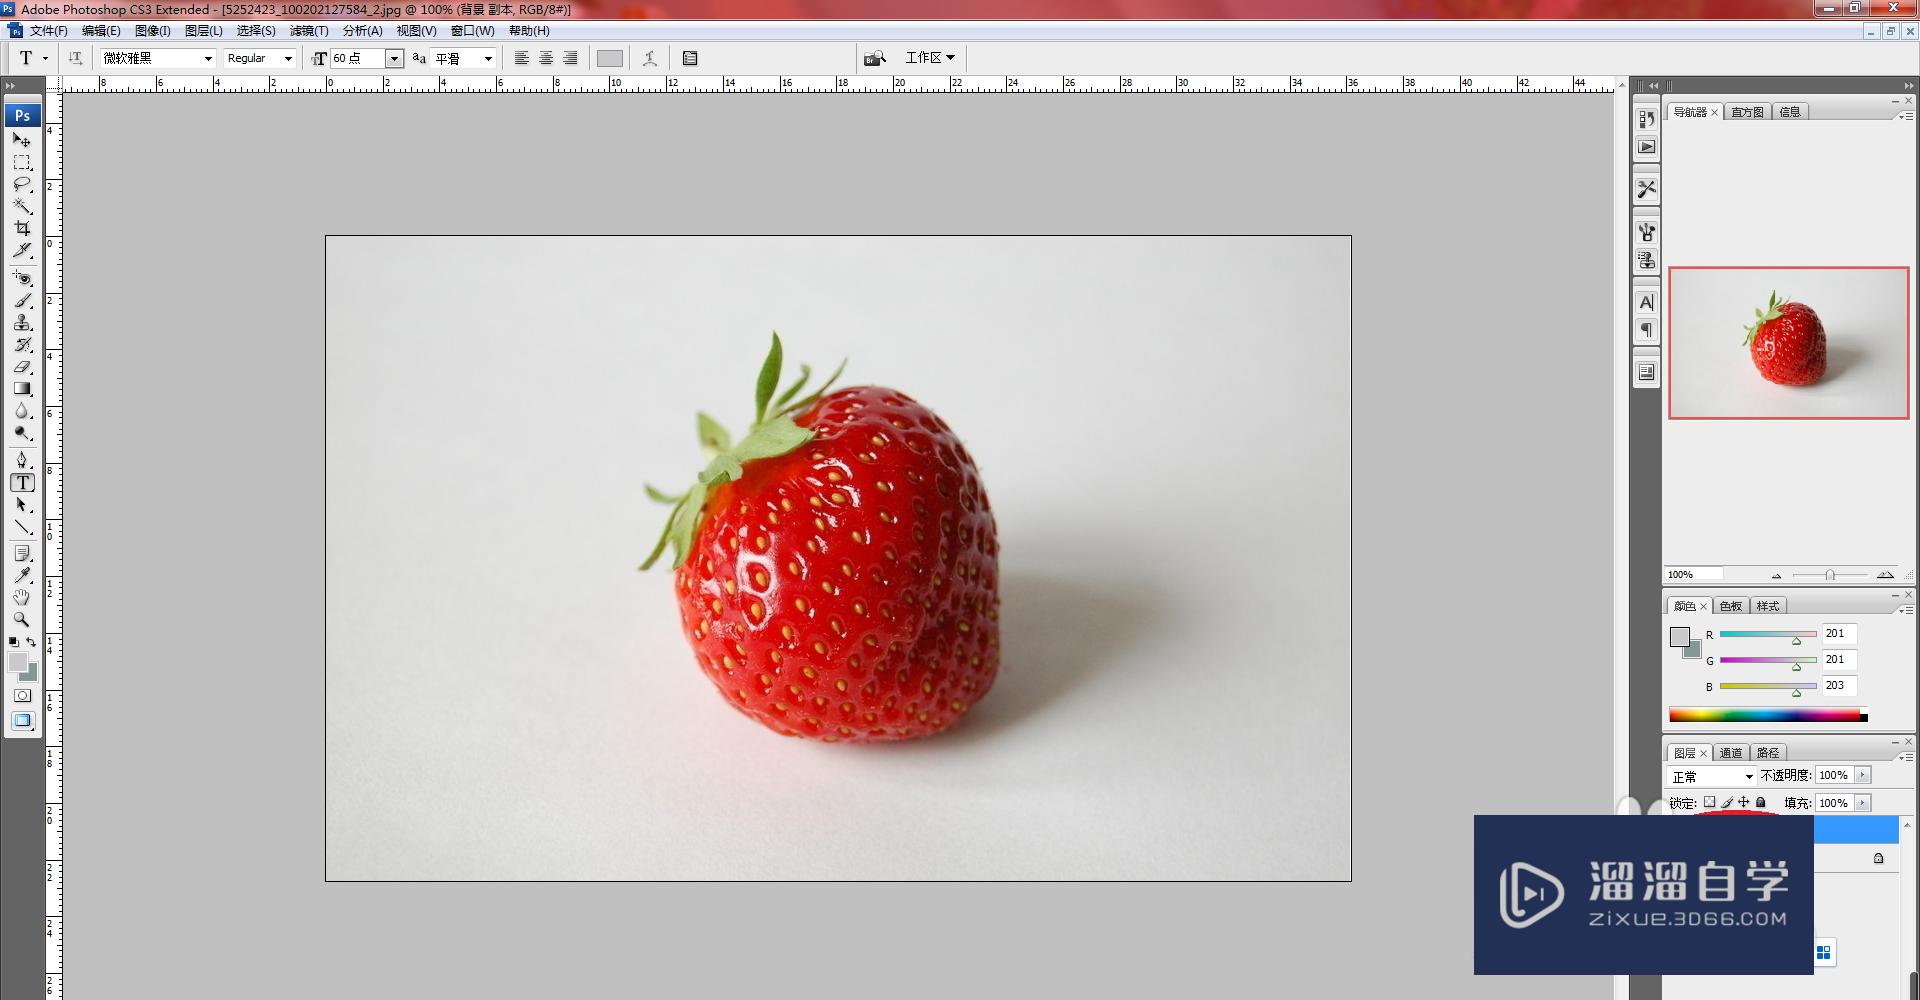Select the Blur tool
The image size is (1920, 1000).
(22, 410)
